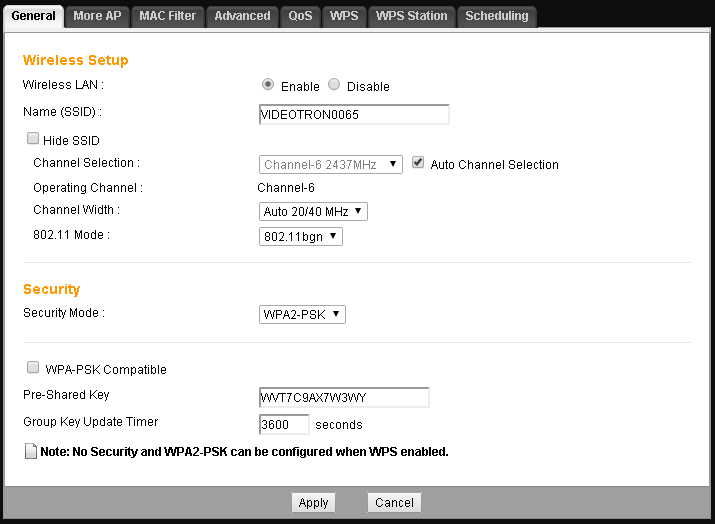Image resolution: width=715 pixels, height=524 pixels.
Task: Open the Channel Selection dropdown
Action: [330, 164]
